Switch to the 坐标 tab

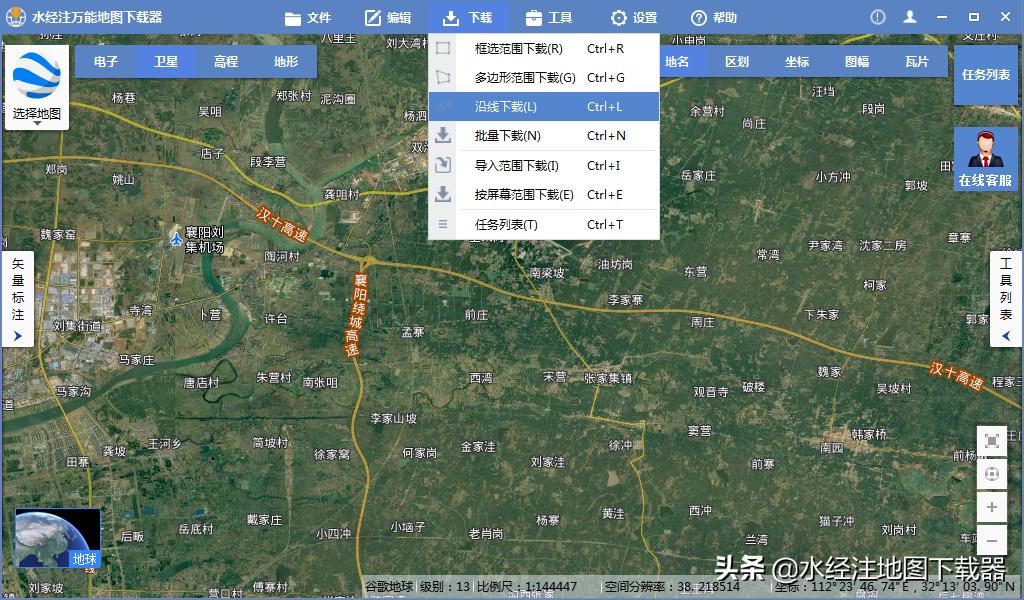[800, 61]
